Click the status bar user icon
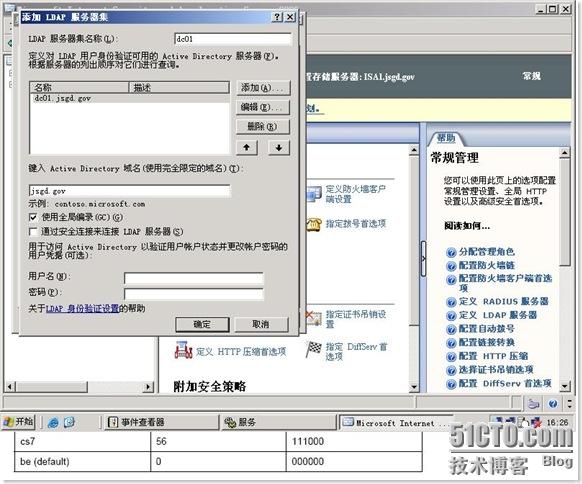Viewport: 582px width, 484px height. pyautogui.click(x=533, y=403)
